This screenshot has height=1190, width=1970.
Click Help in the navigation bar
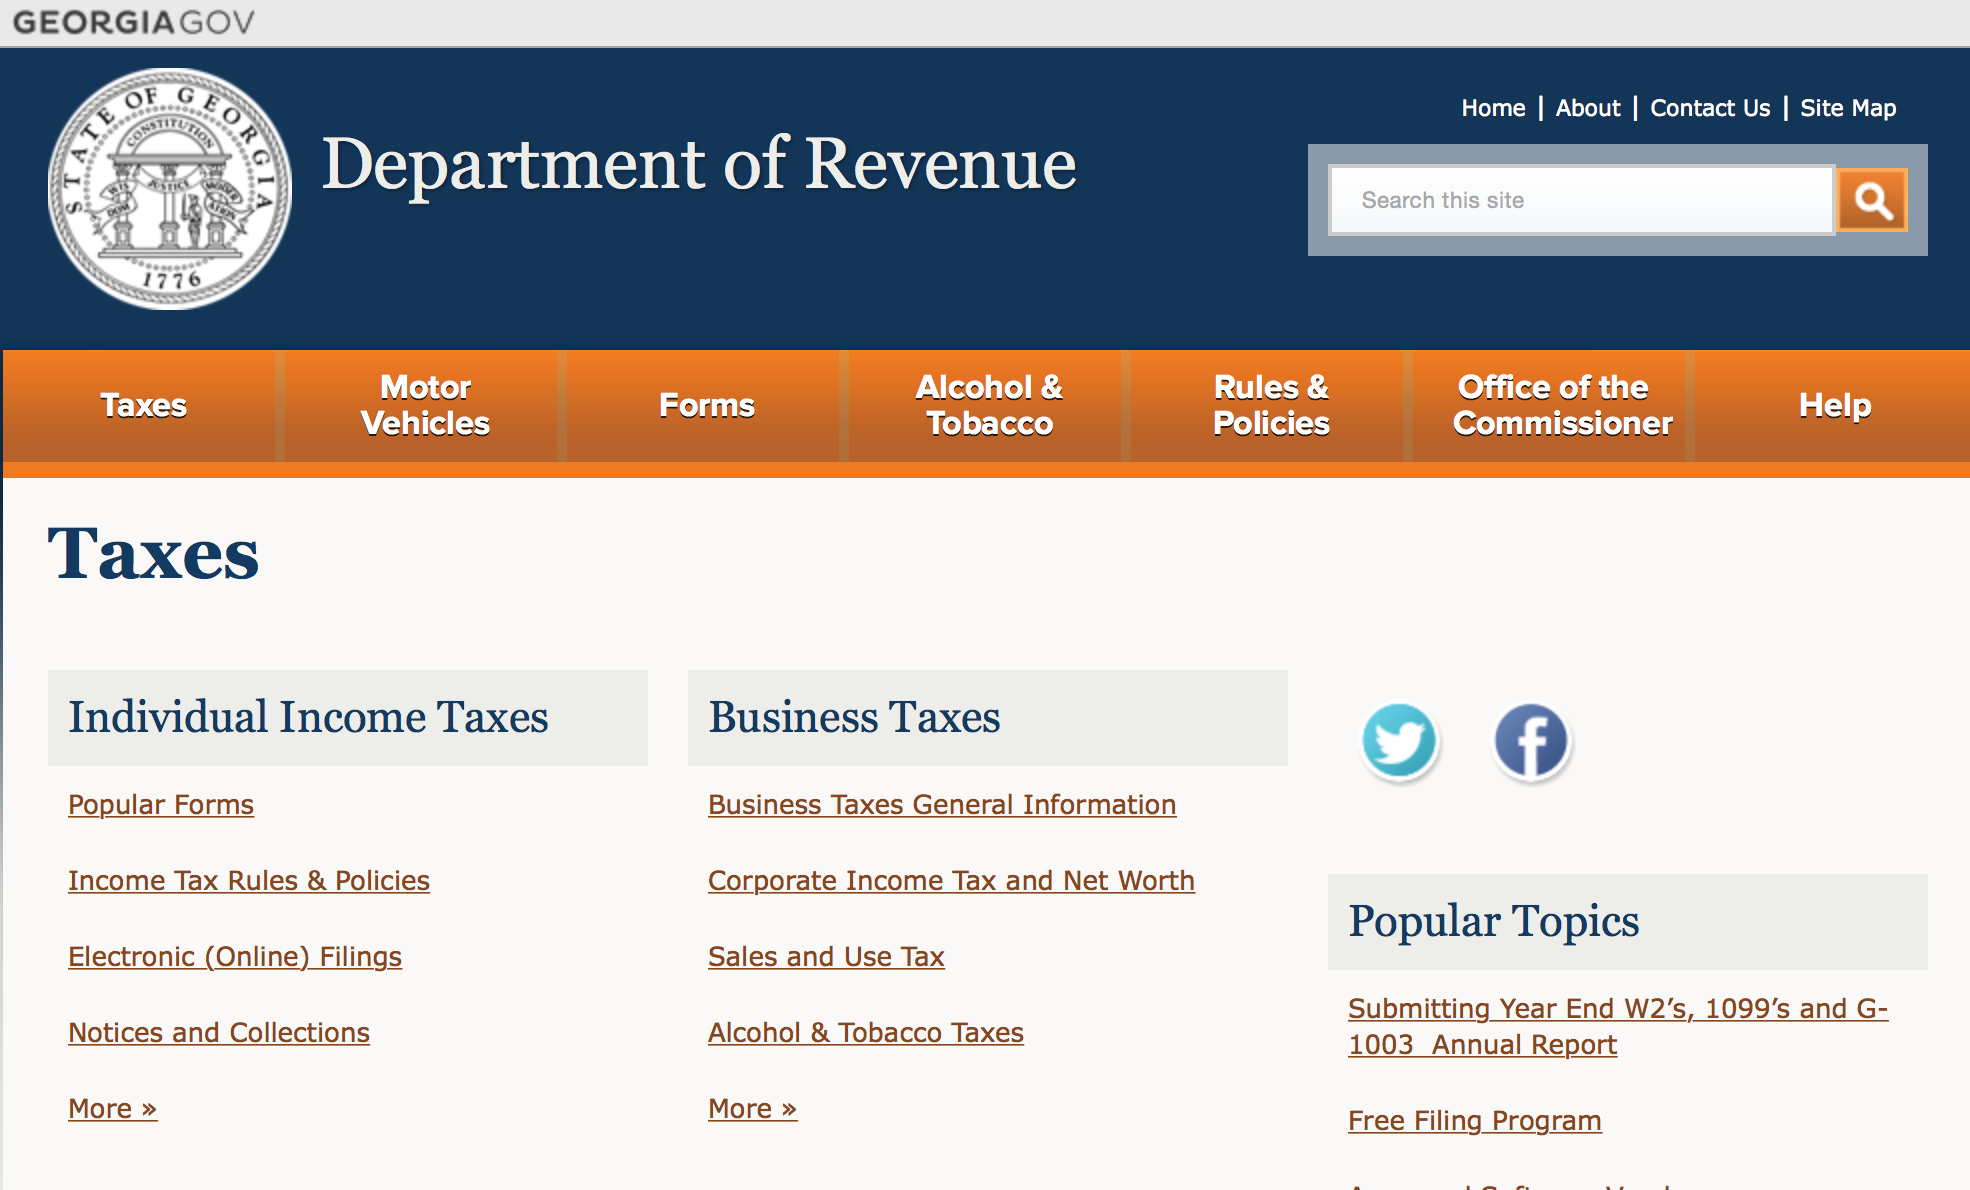tap(1834, 405)
